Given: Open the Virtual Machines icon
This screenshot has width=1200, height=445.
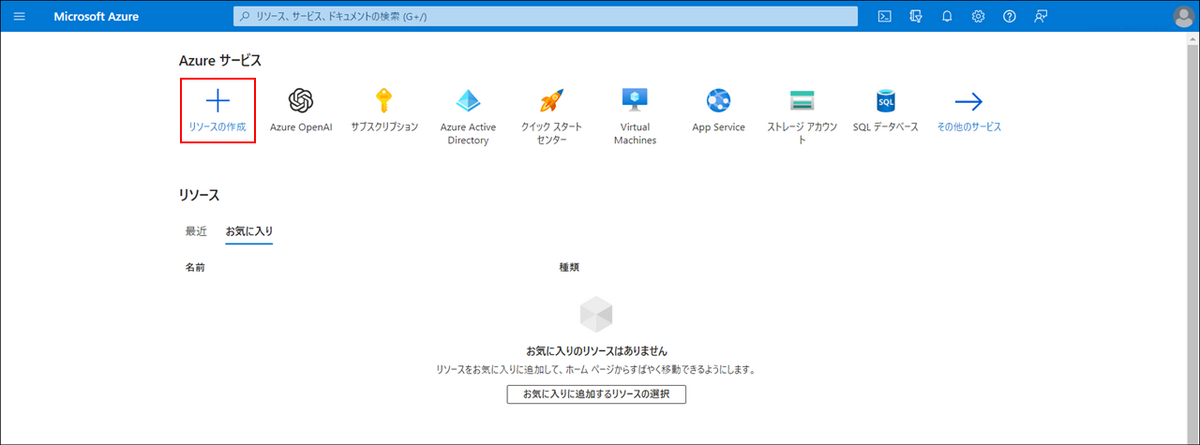Looking at the screenshot, I should pyautogui.click(x=635, y=101).
